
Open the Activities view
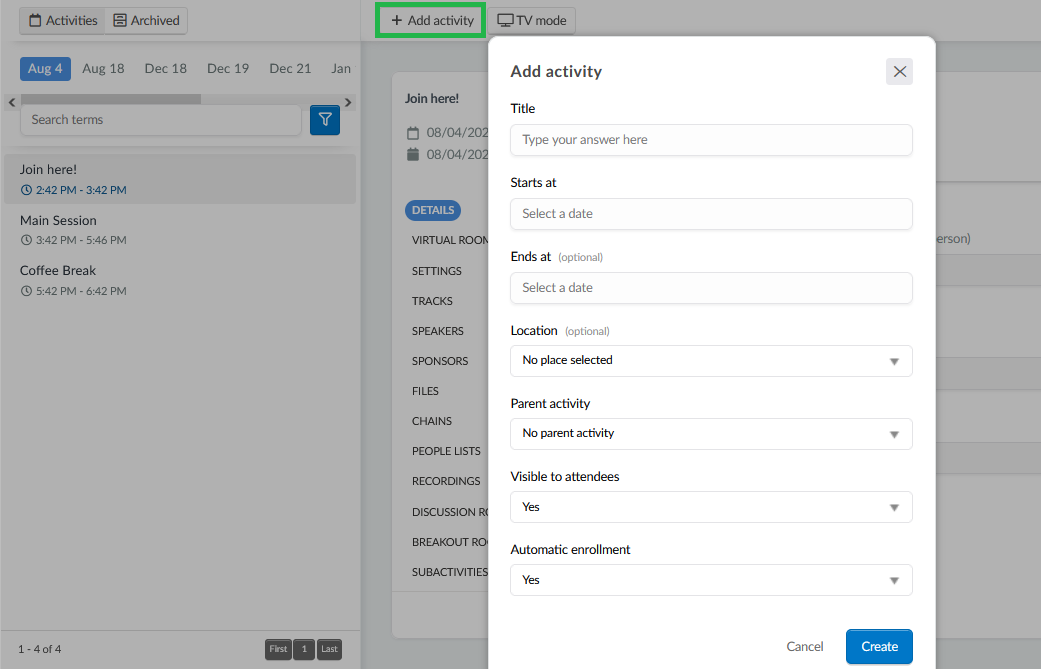click(x=63, y=21)
